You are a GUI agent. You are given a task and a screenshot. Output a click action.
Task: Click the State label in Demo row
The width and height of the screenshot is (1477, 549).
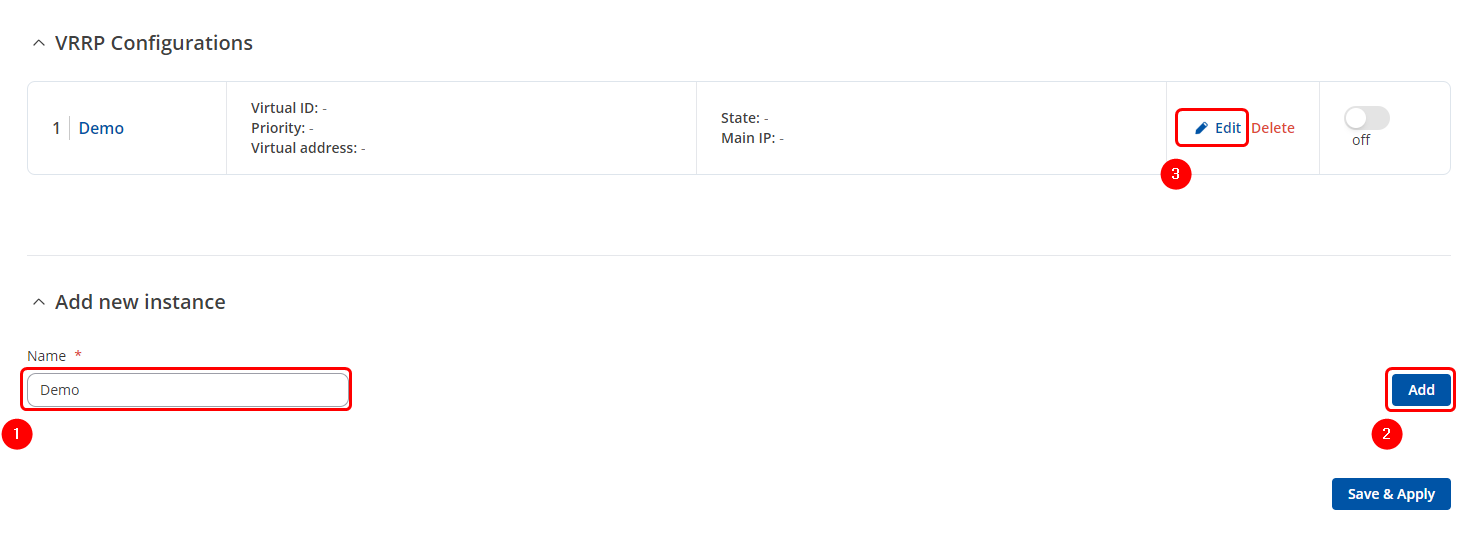740,118
